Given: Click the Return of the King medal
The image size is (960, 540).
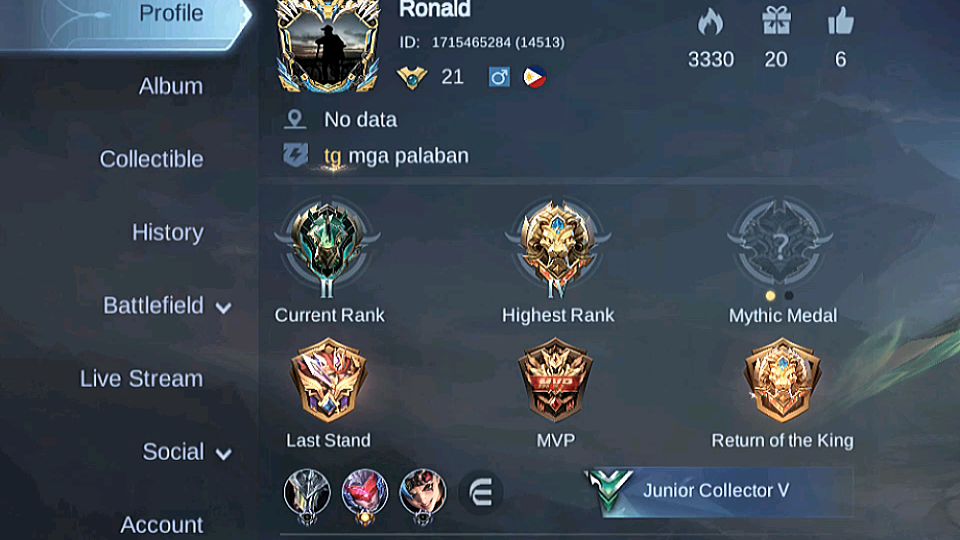Looking at the screenshot, I should (782, 380).
